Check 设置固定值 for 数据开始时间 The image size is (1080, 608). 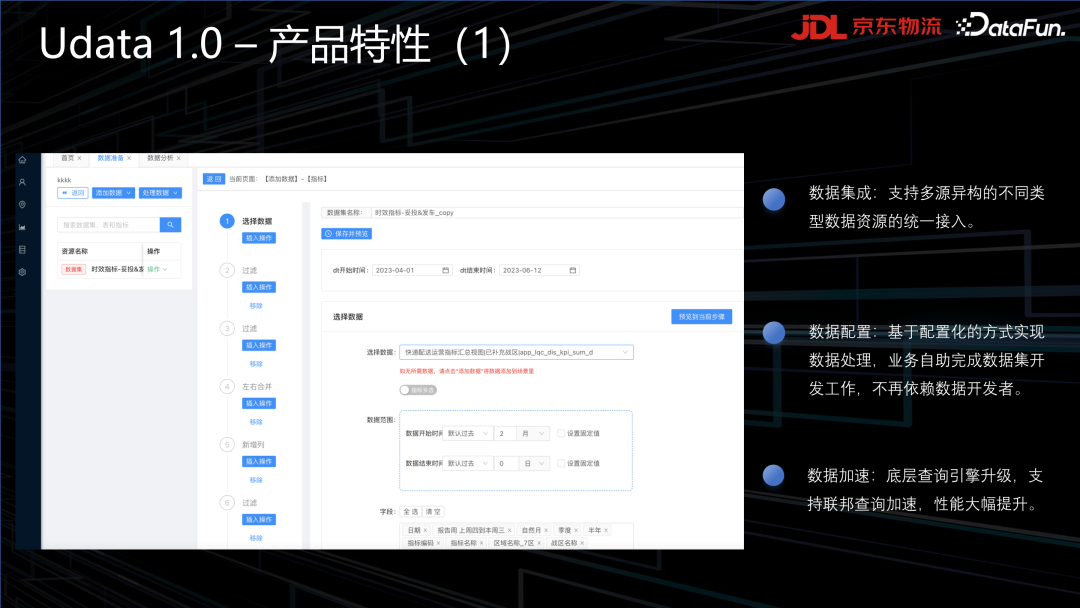(561, 433)
